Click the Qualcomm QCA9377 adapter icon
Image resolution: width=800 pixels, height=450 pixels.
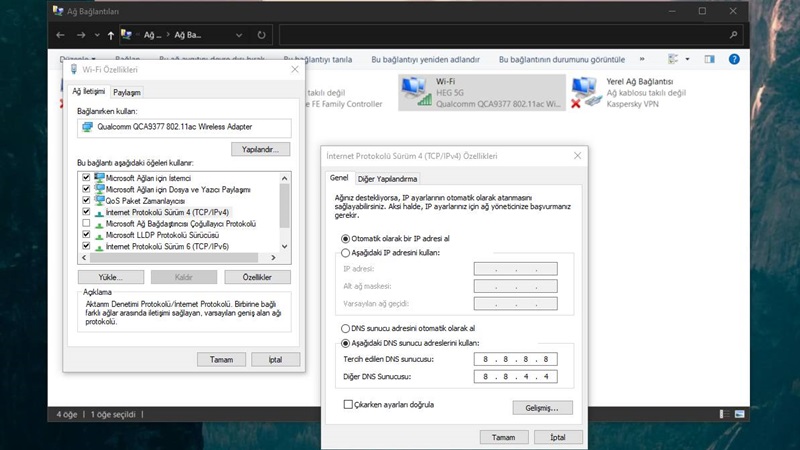[88, 127]
